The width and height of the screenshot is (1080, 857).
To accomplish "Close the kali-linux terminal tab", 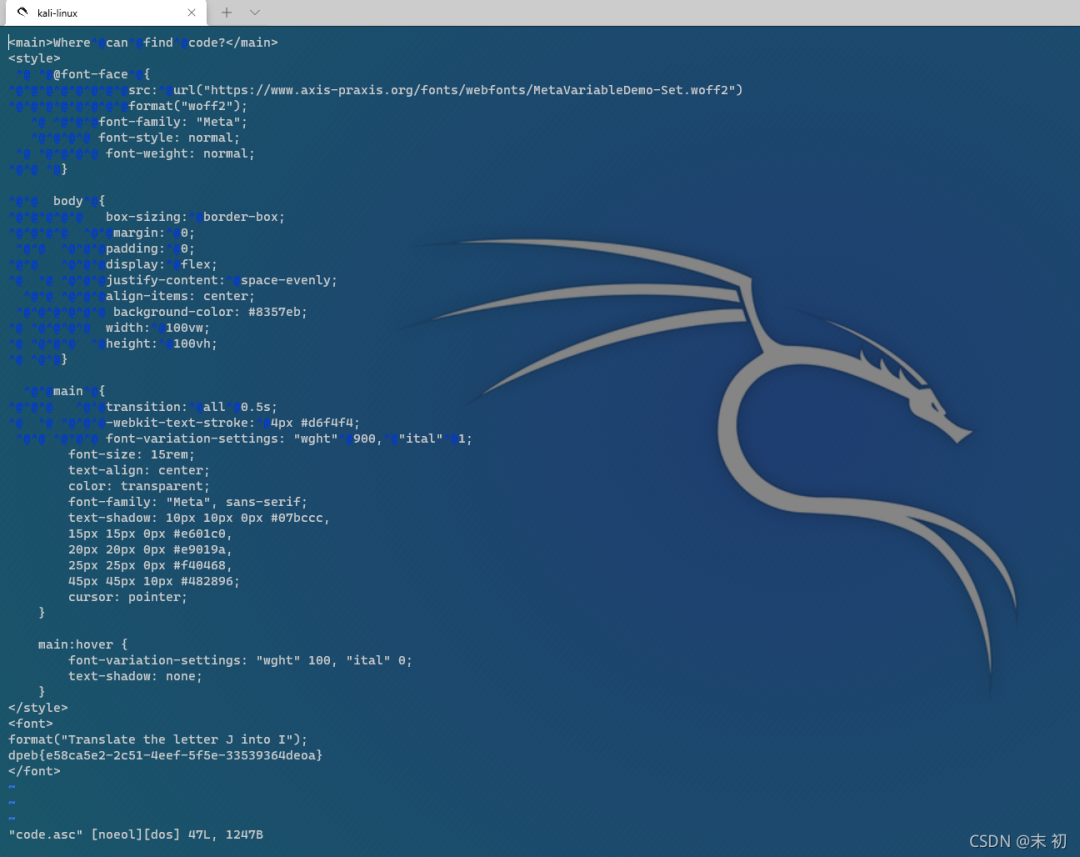I will 192,13.
